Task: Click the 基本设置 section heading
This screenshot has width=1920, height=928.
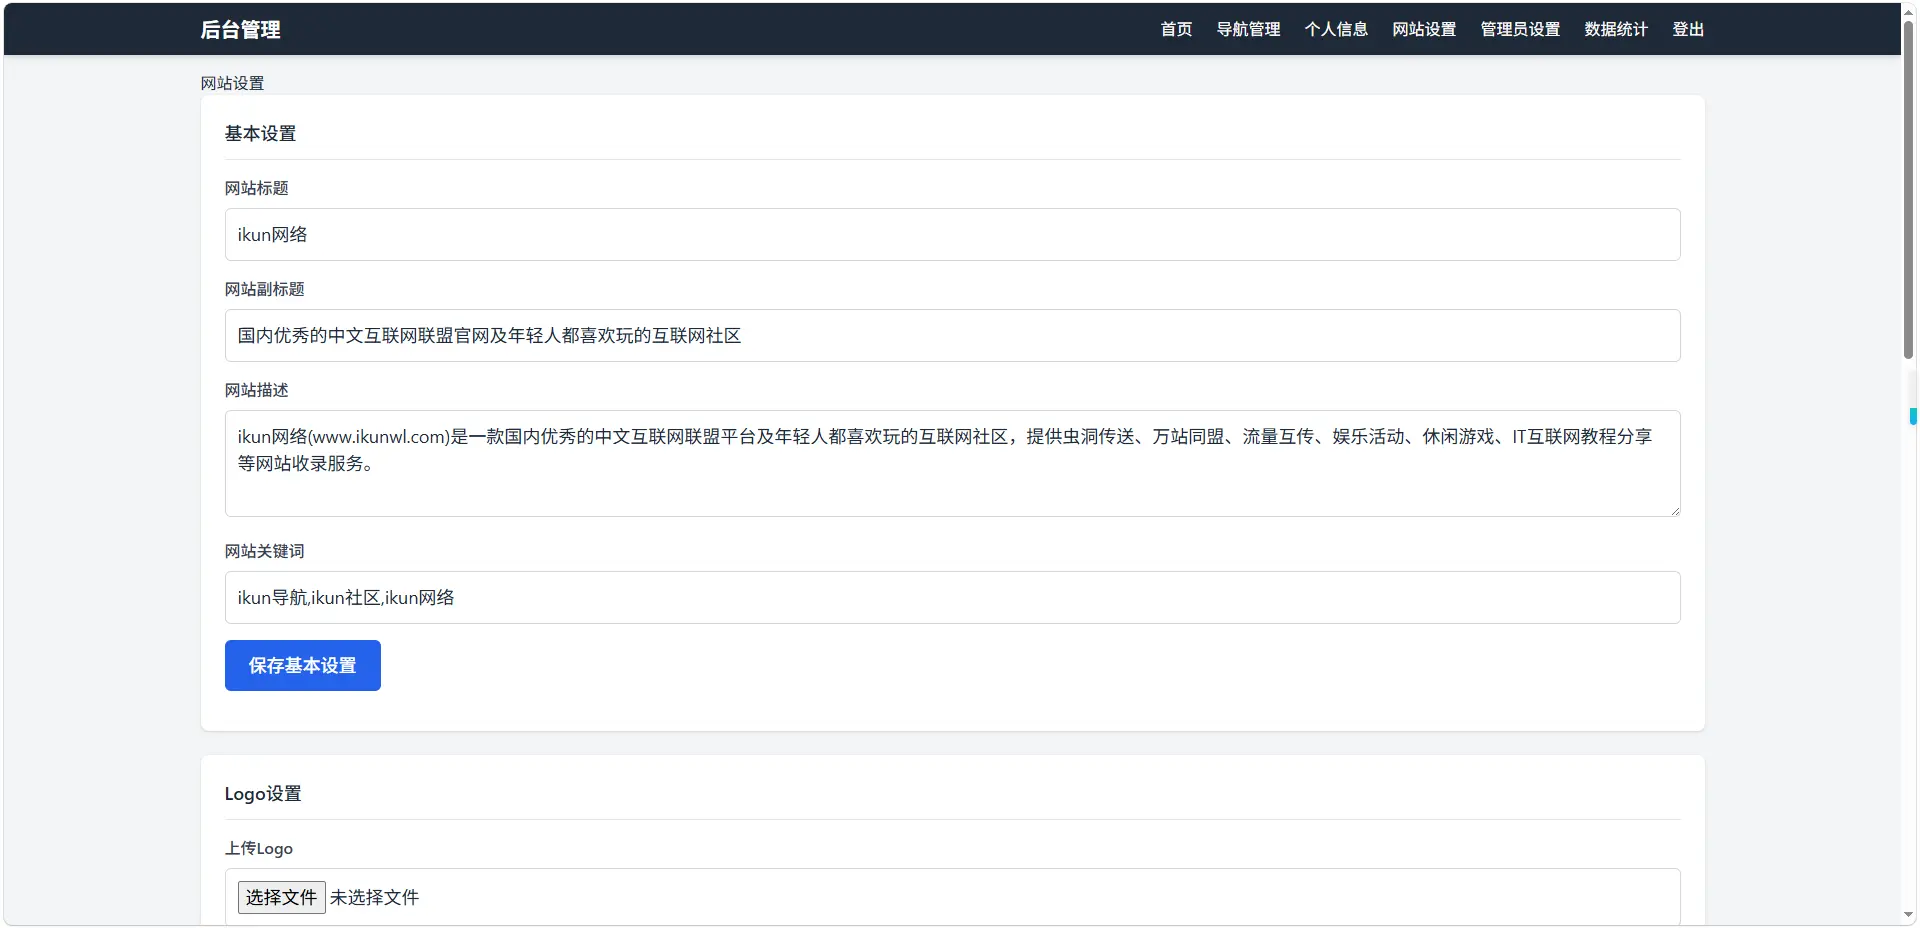Action: tap(260, 133)
